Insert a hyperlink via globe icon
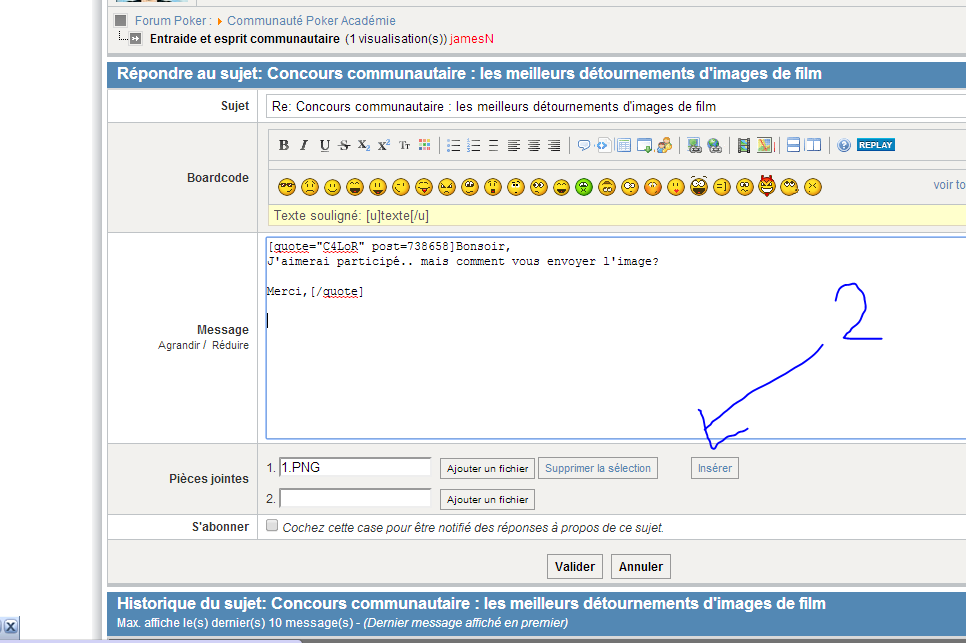Viewport: 966px width, 643px height. point(715,145)
